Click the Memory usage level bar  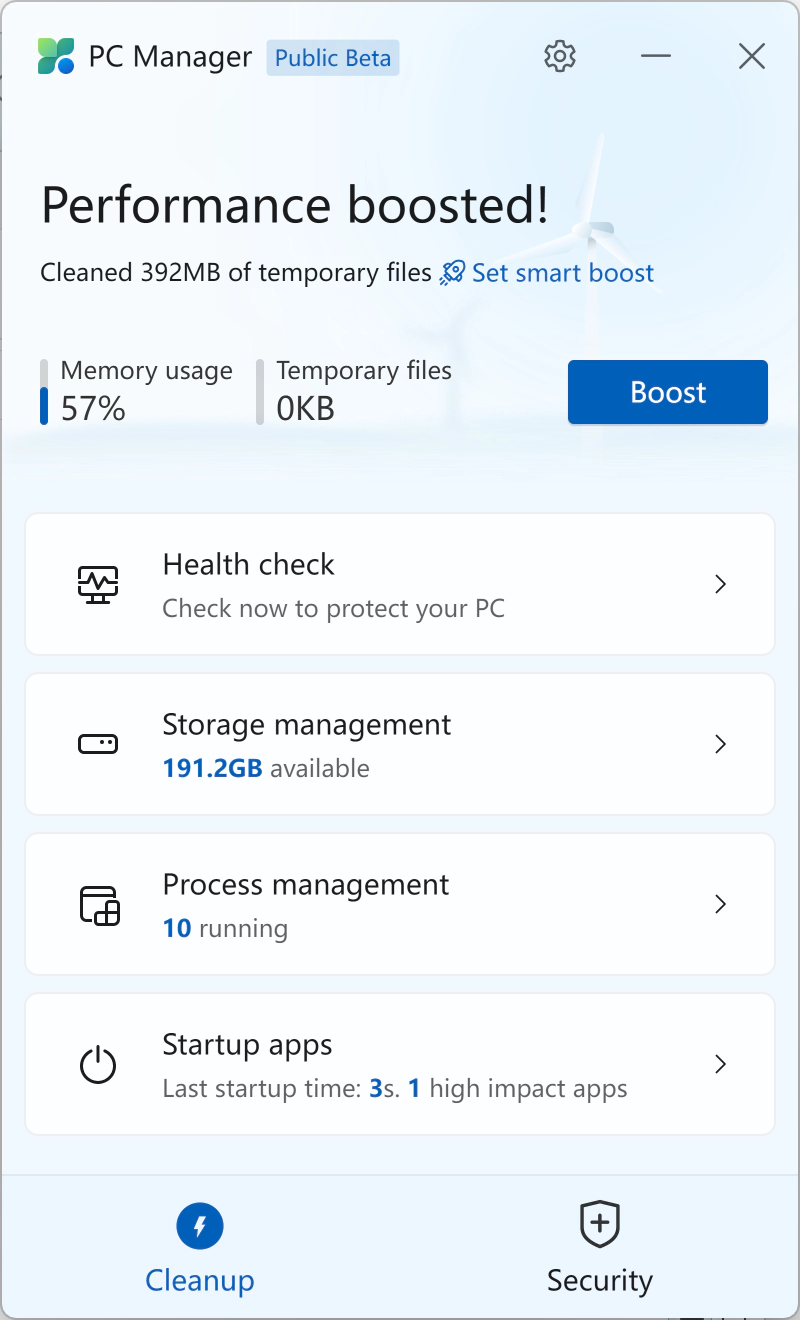click(44, 392)
